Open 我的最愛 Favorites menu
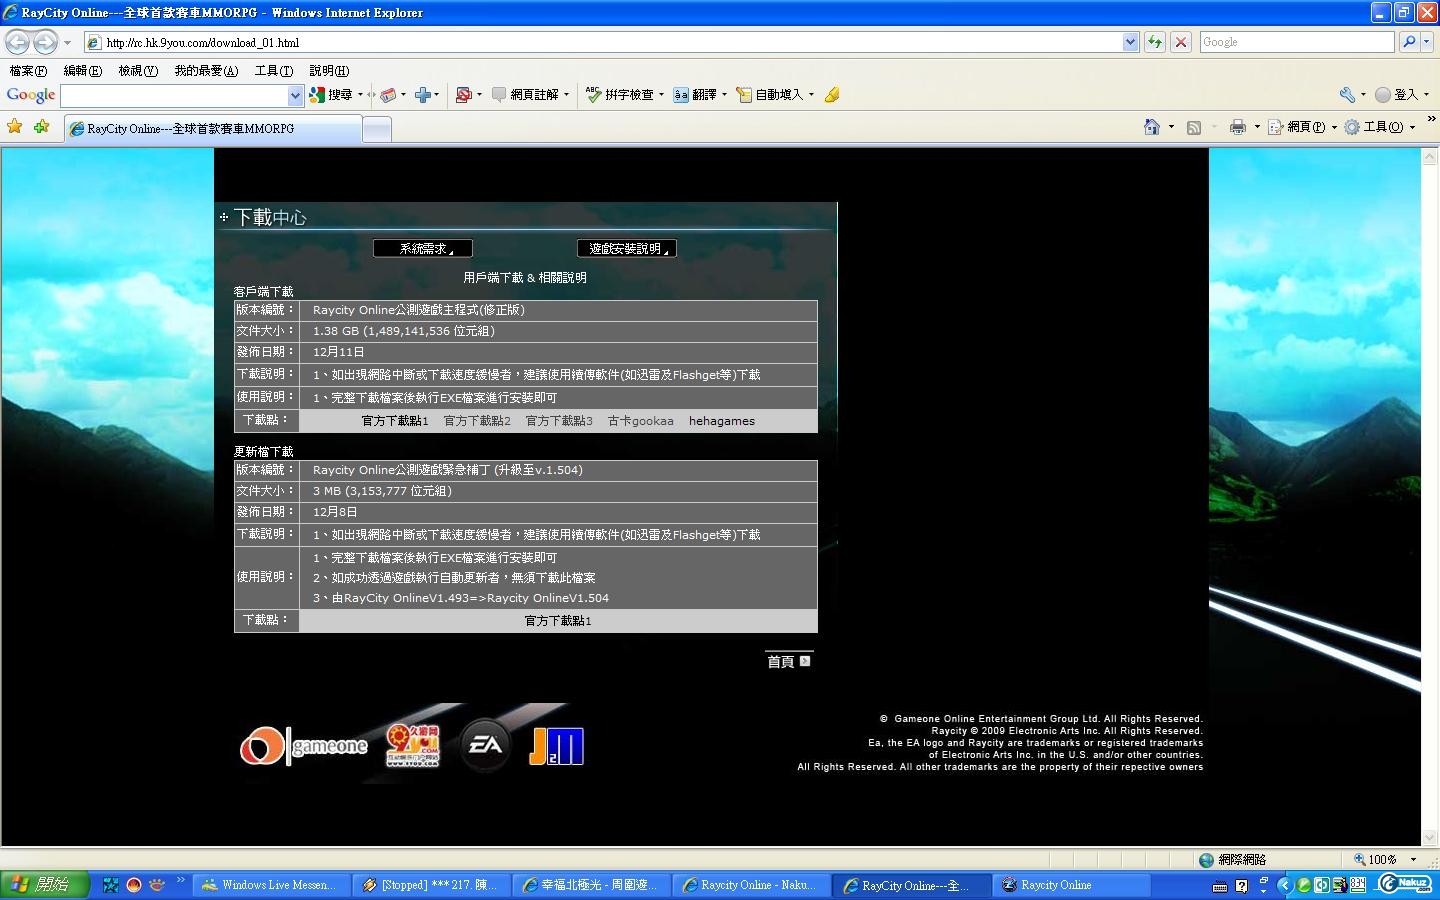This screenshot has width=1440, height=900. coord(206,71)
